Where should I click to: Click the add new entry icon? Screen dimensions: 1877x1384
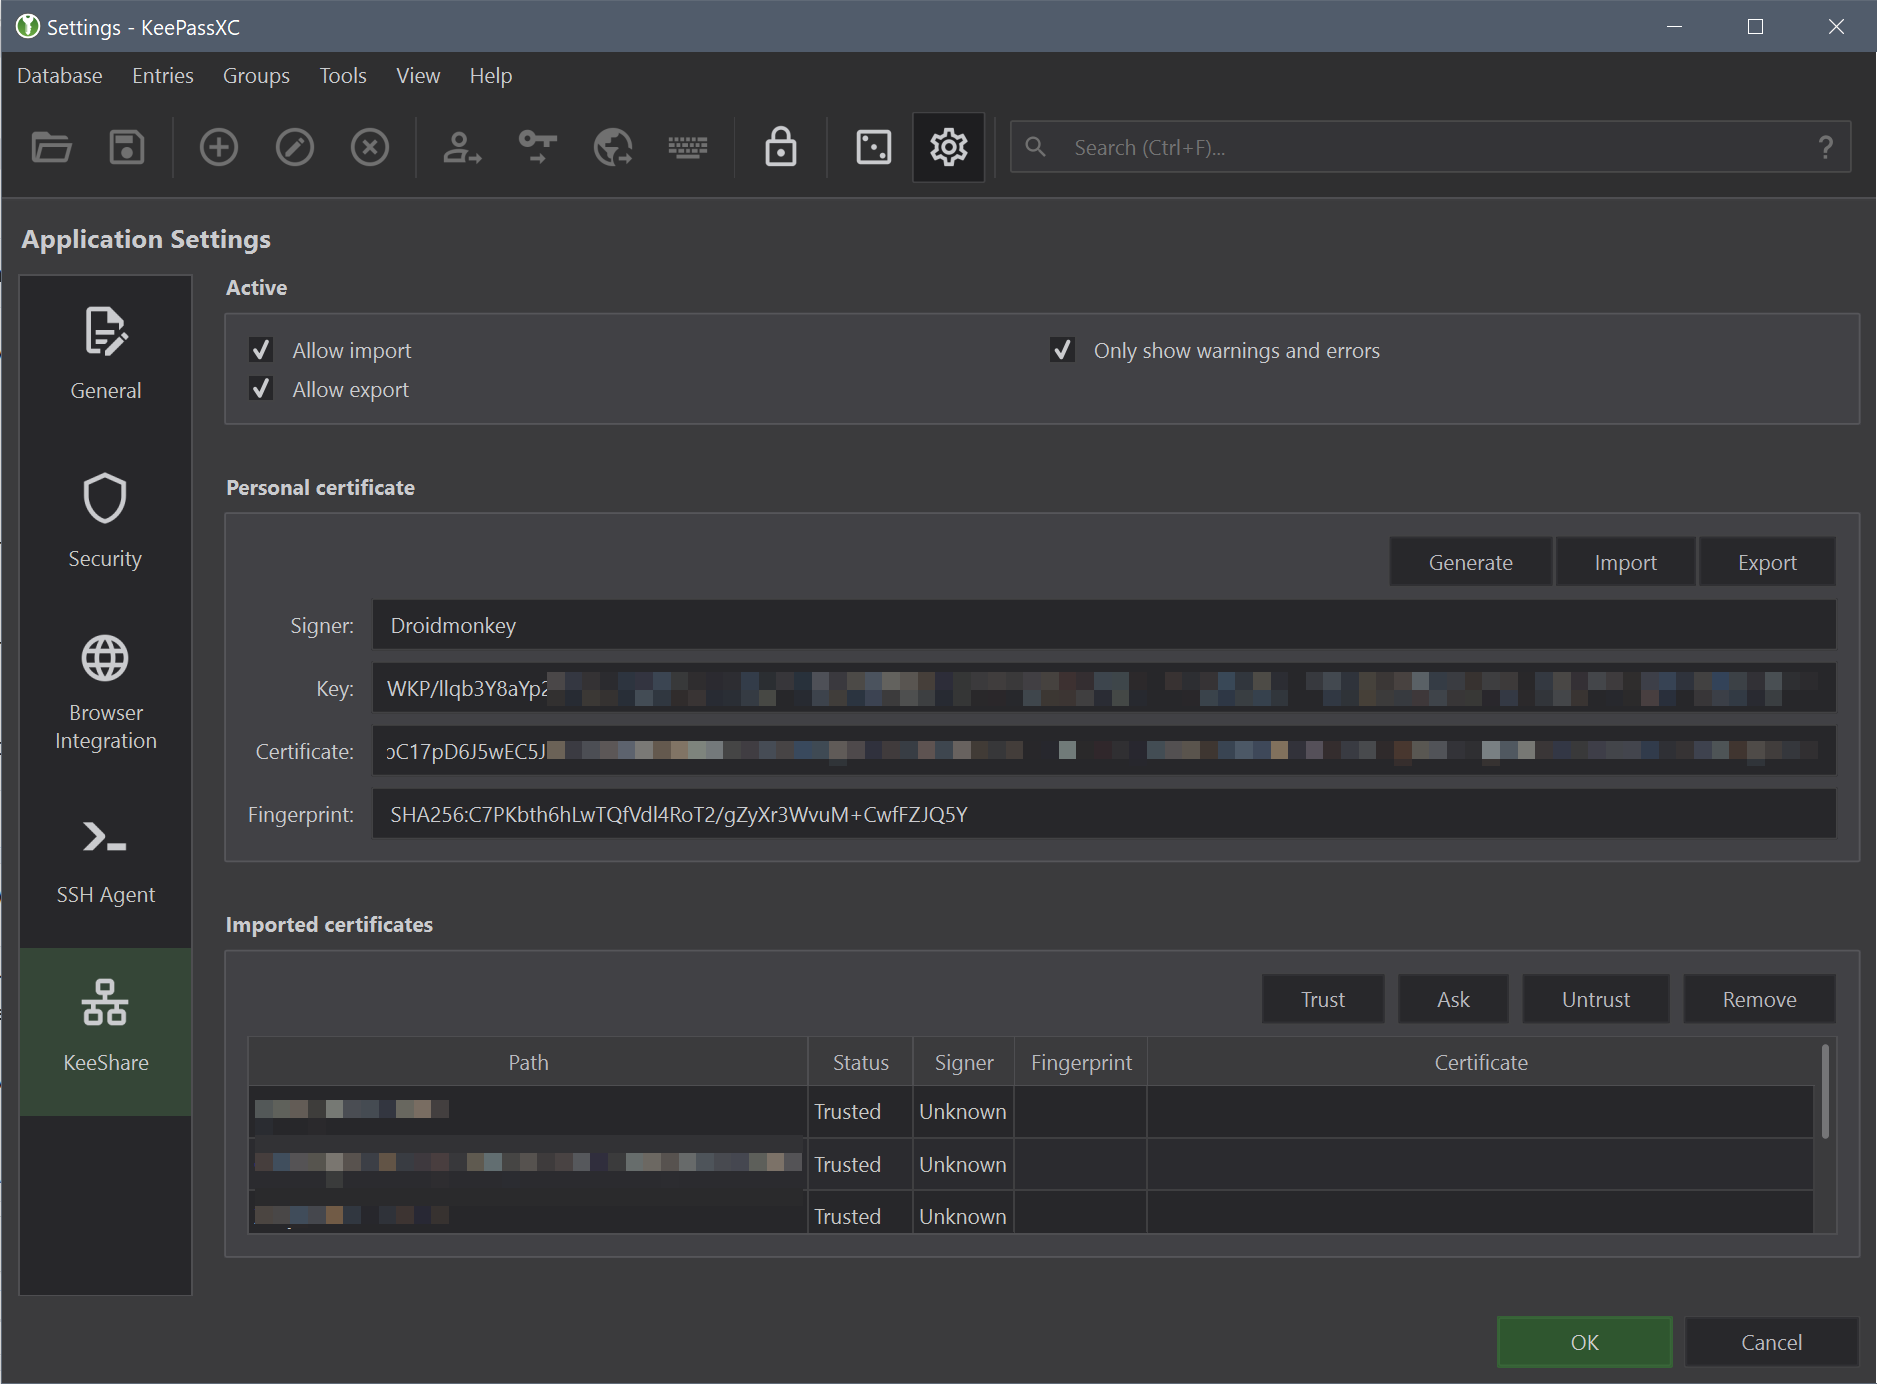(x=218, y=147)
